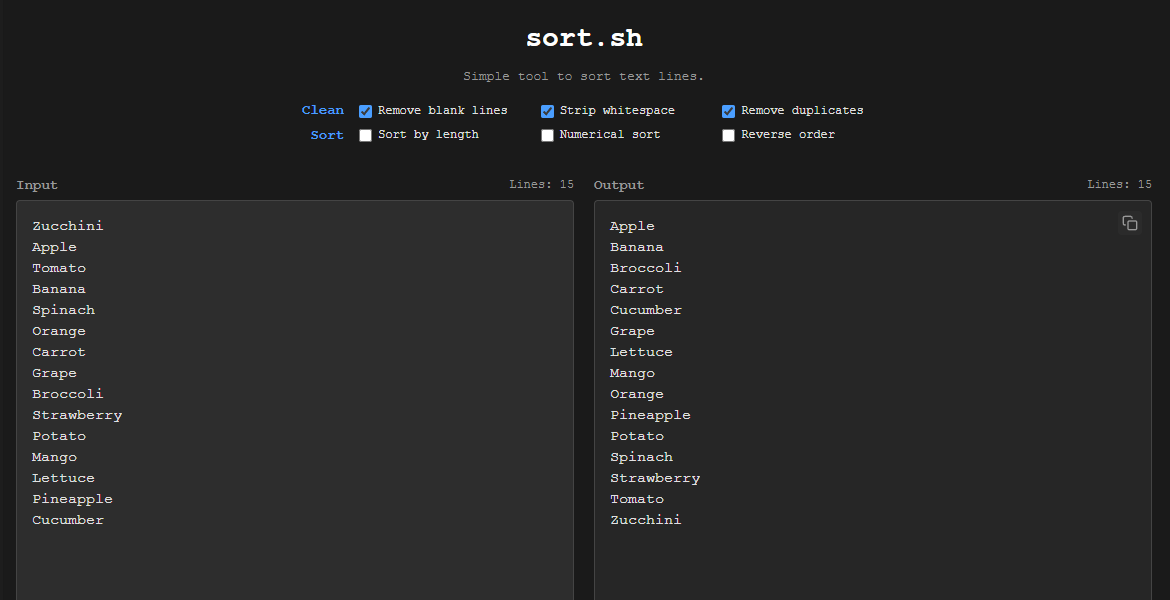Image resolution: width=1170 pixels, height=600 pixels.
Task: Select 'Orange' in the Output box
Action: 636,394
